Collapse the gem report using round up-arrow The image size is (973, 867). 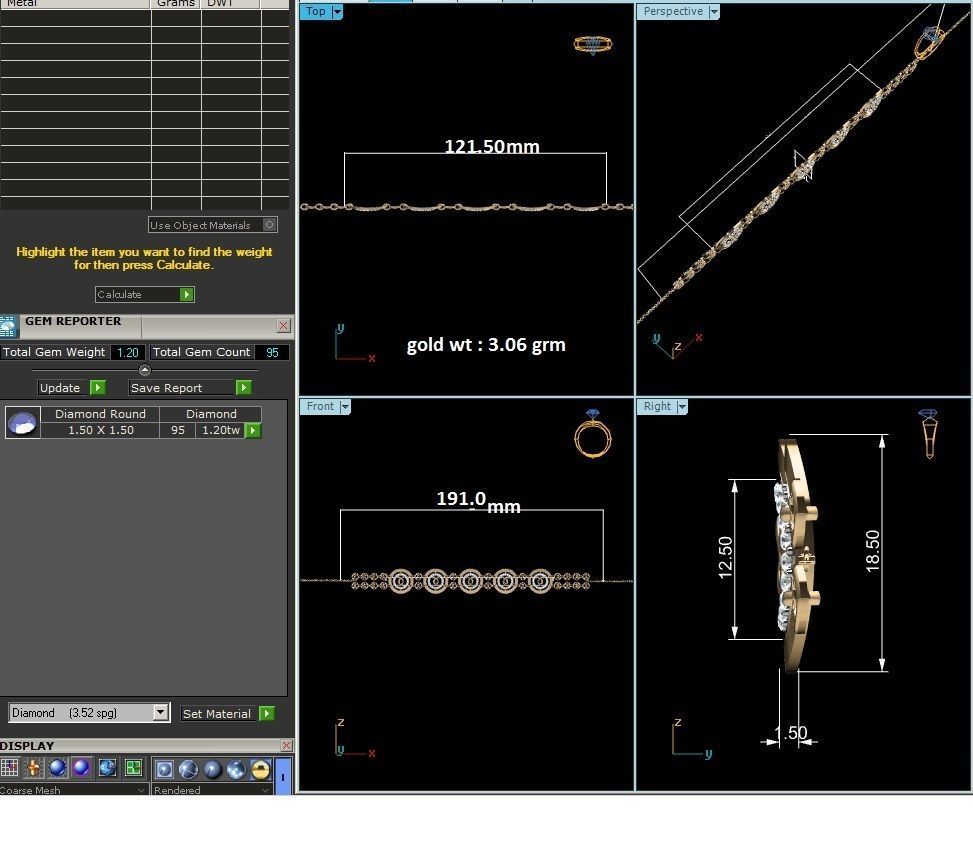point(145,370)
